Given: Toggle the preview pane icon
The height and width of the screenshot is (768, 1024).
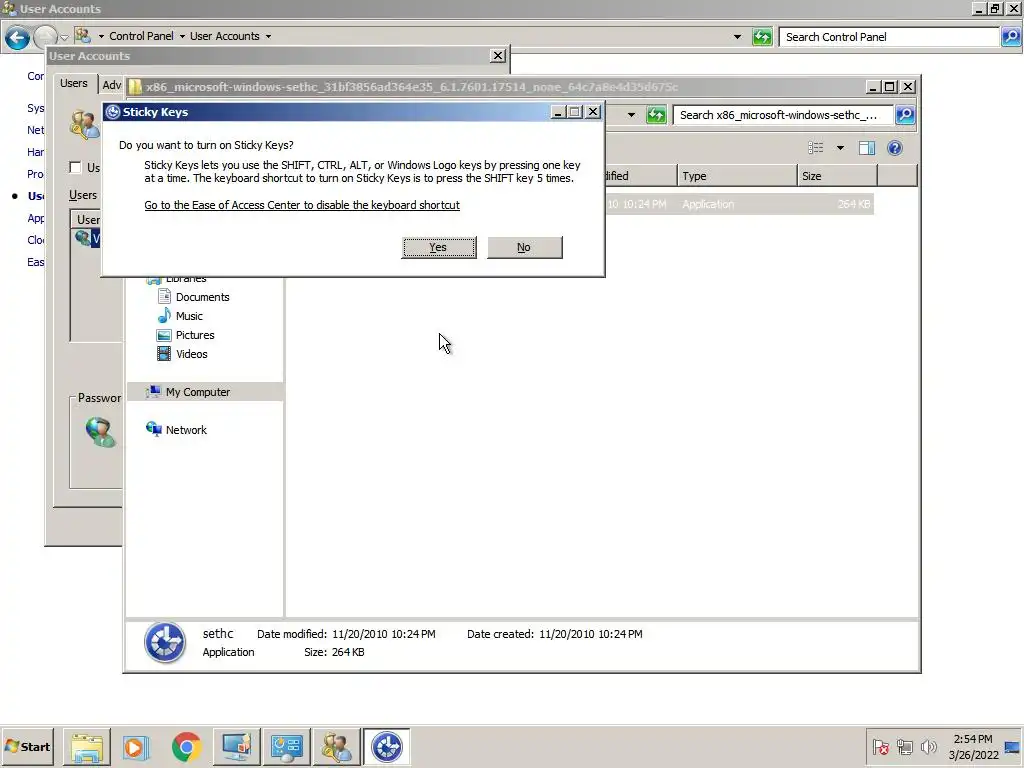Looking at the screenshot, I should pyautogui.click(x=867, y=148).
